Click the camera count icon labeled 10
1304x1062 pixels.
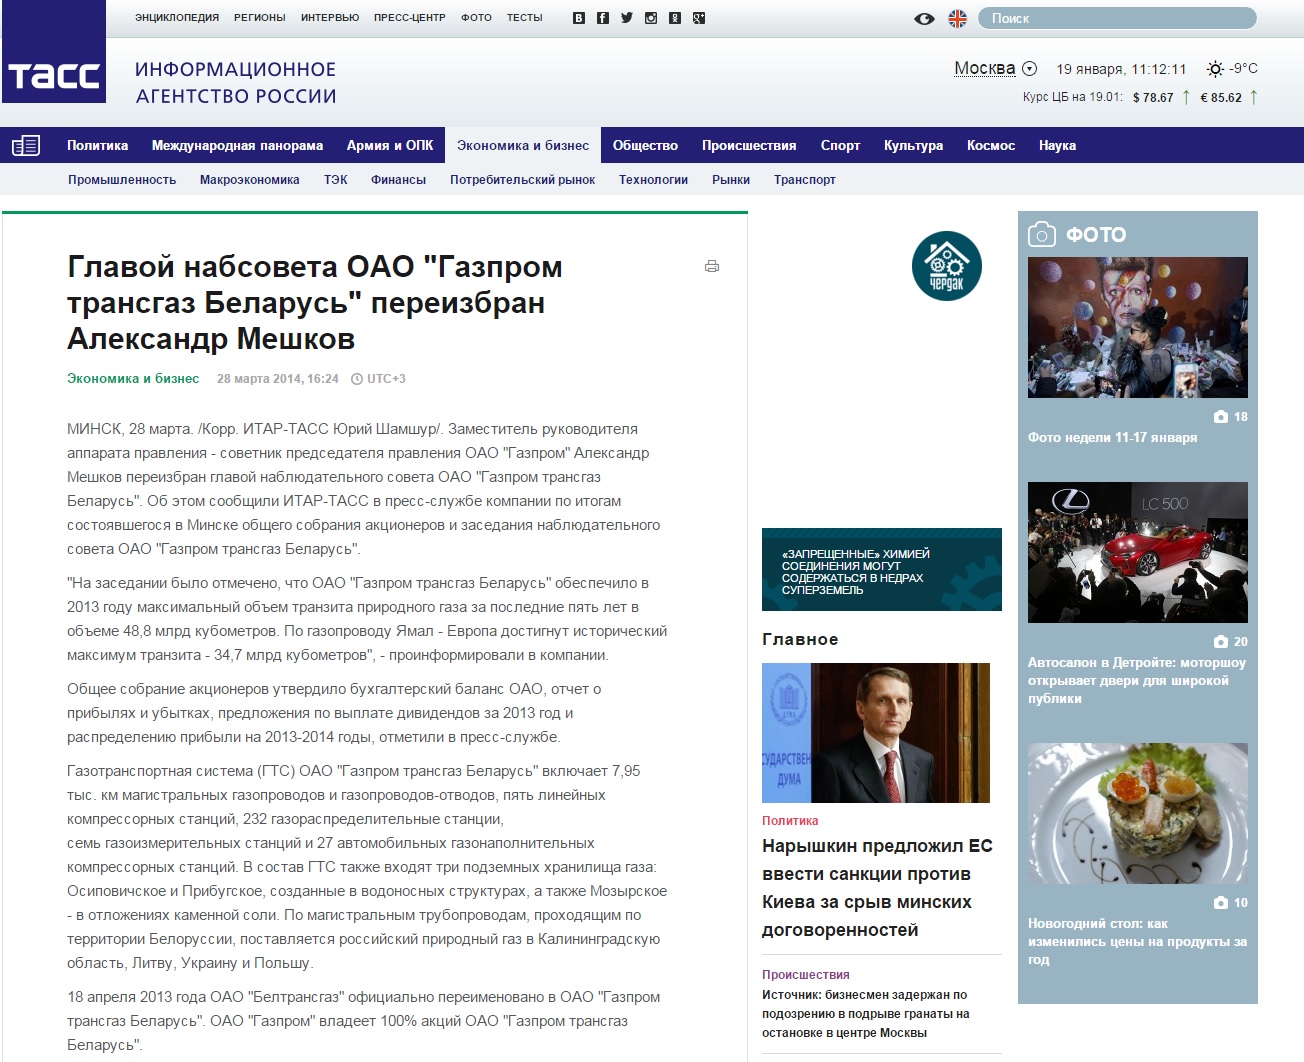point(1221,903)
